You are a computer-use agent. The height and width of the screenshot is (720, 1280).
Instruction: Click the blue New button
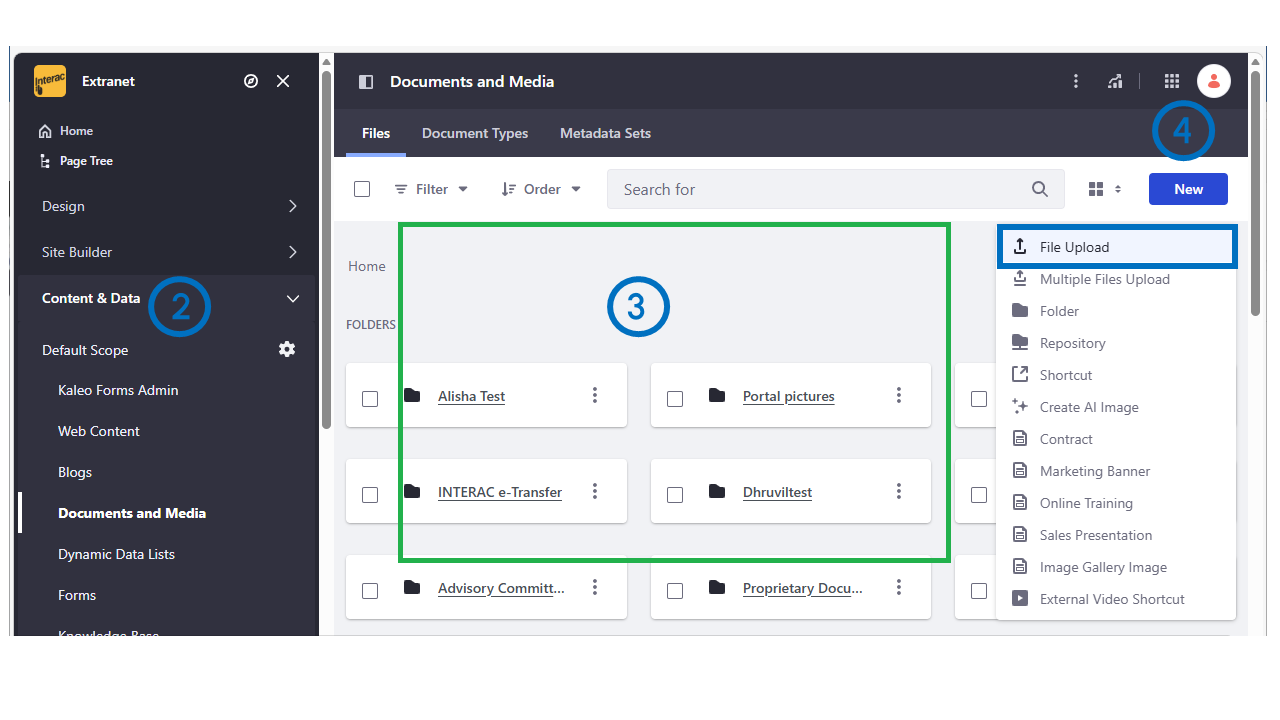1188,189
